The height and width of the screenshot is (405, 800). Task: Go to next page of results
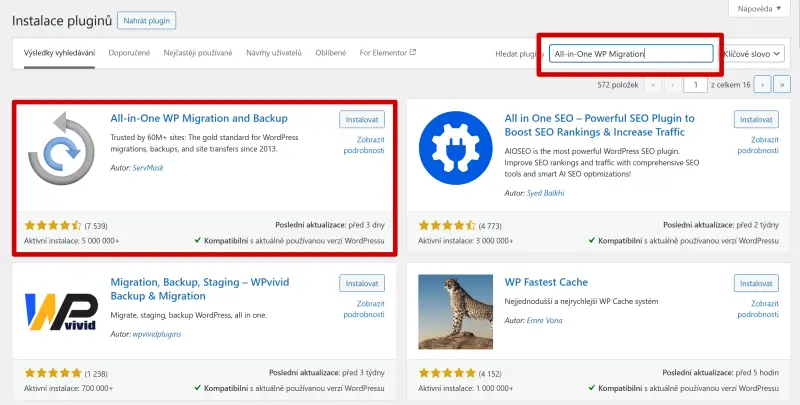click(x=762, y=85)
